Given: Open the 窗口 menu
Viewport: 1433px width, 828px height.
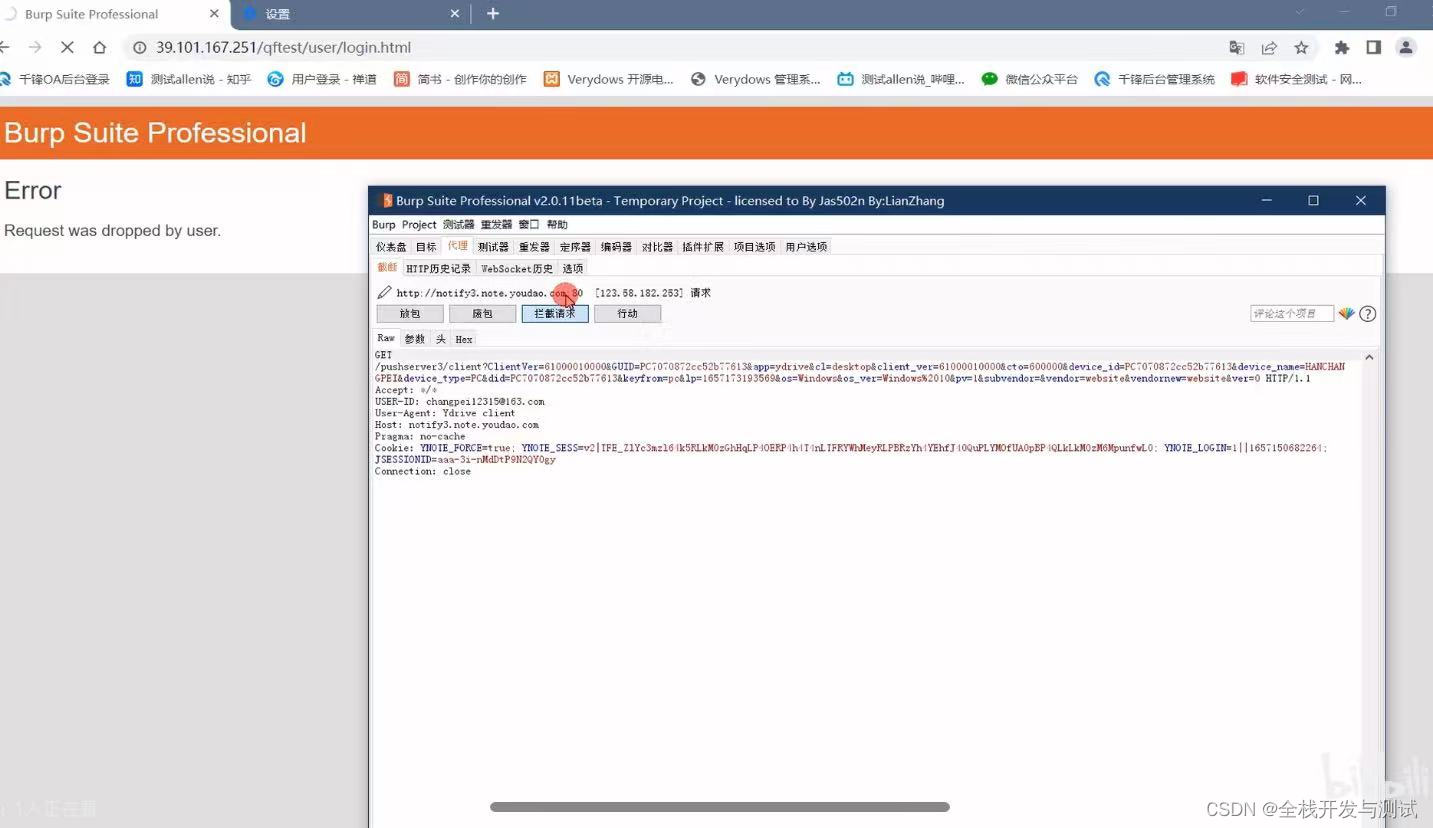Looking at the screenshot, I should 529,225.
